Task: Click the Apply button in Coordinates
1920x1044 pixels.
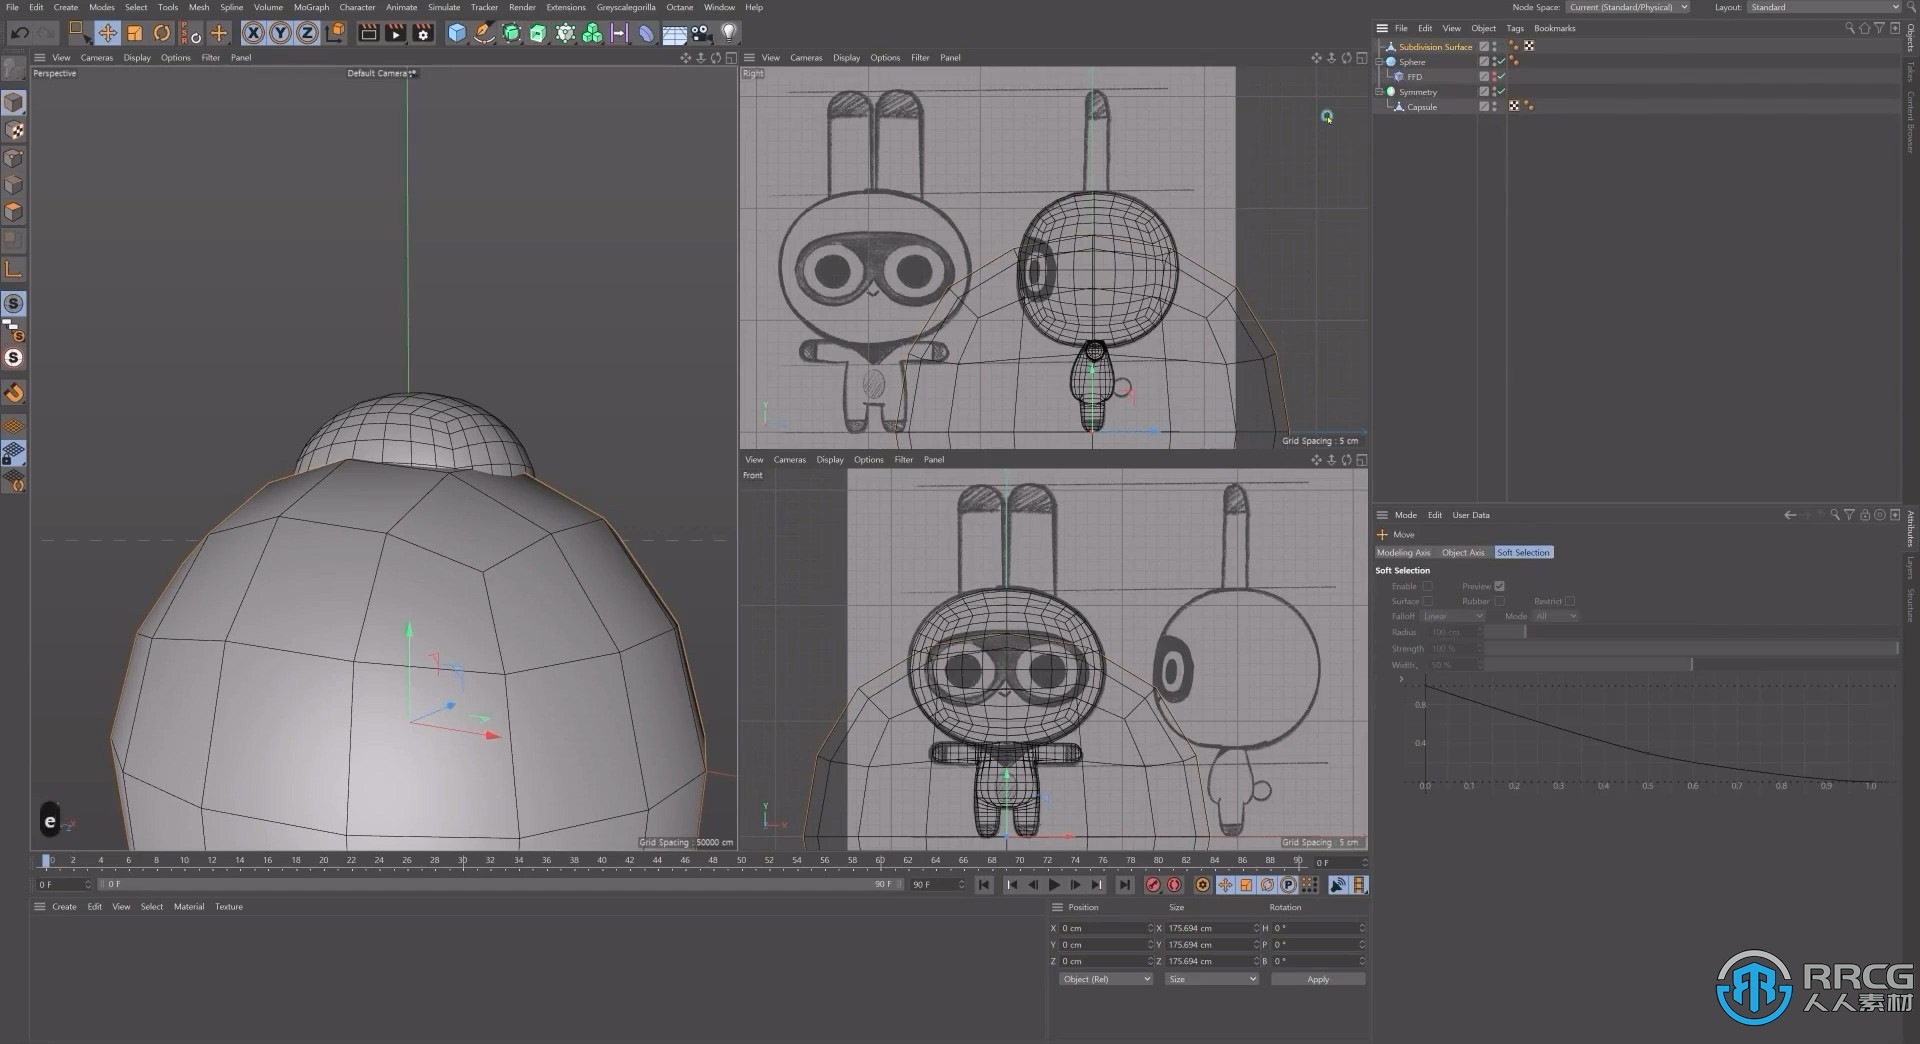Action: coord(1318,979)
